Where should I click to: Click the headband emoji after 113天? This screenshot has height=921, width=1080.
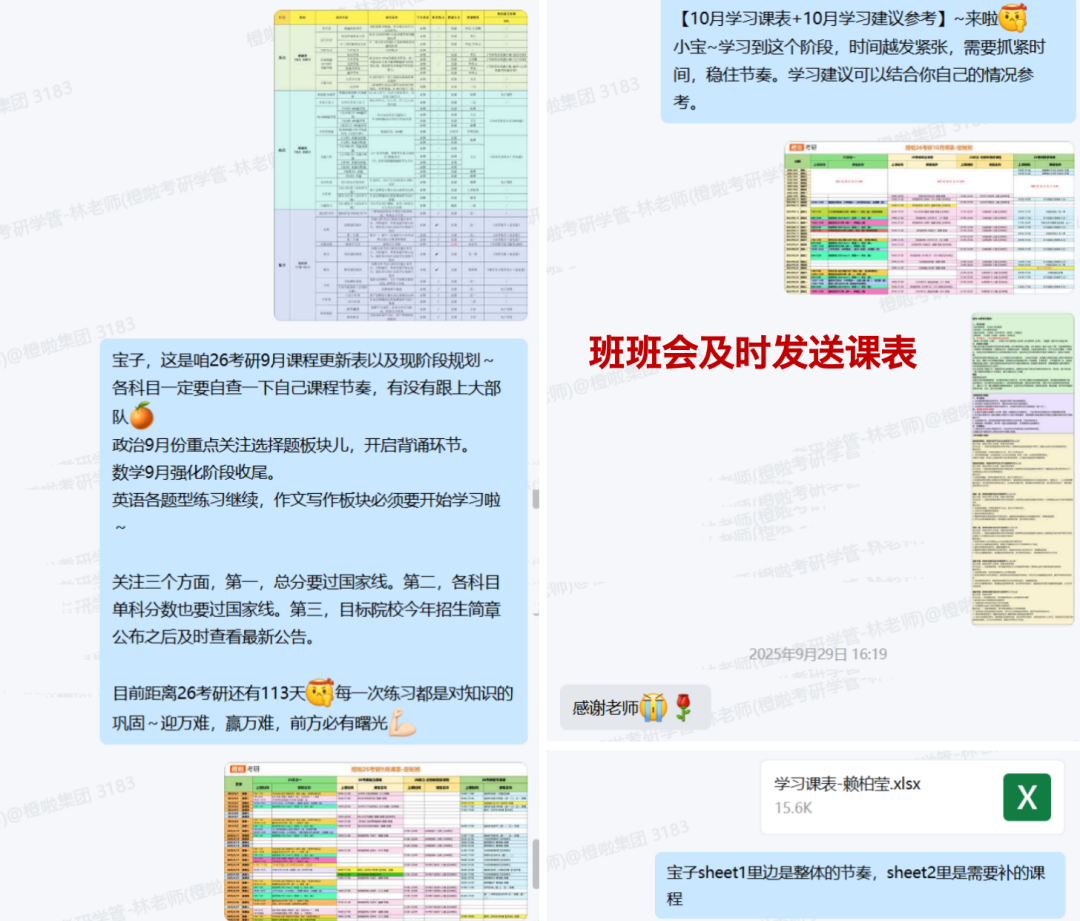[x=320, y=693]
